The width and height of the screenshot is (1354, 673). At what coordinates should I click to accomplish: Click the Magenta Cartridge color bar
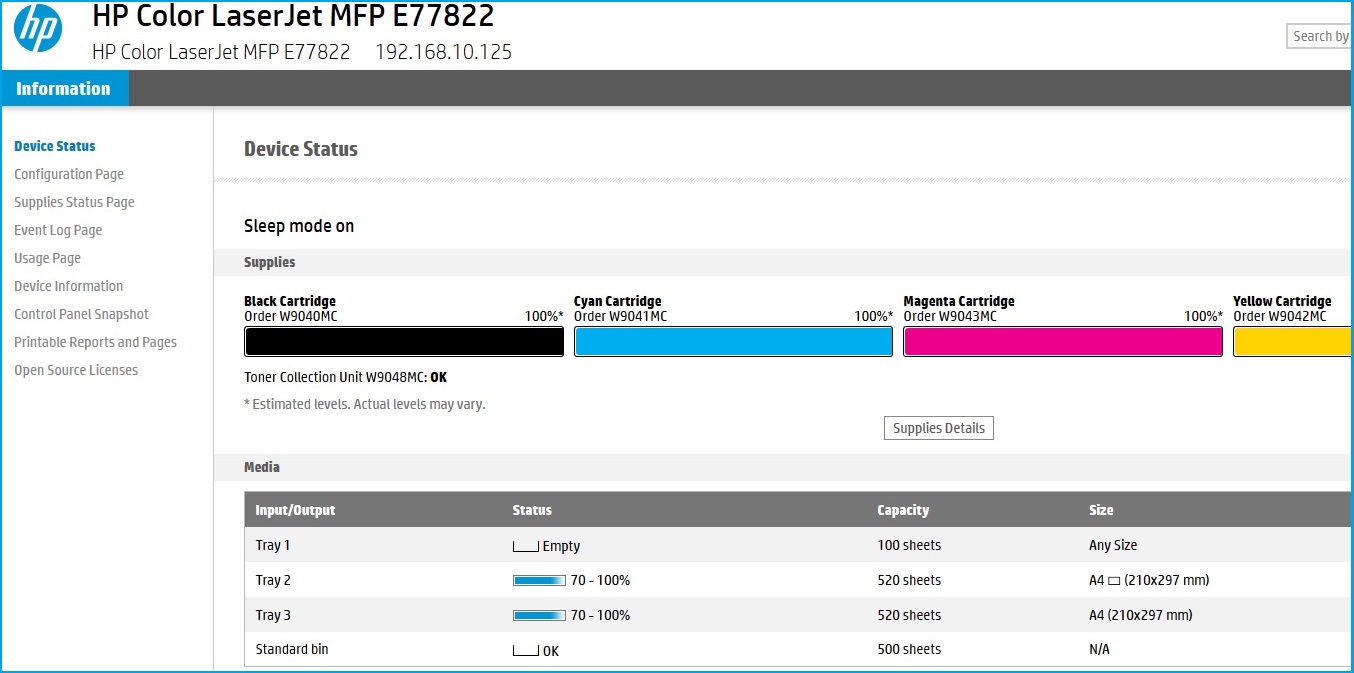pyautogui.click(x=1062, y=341)
